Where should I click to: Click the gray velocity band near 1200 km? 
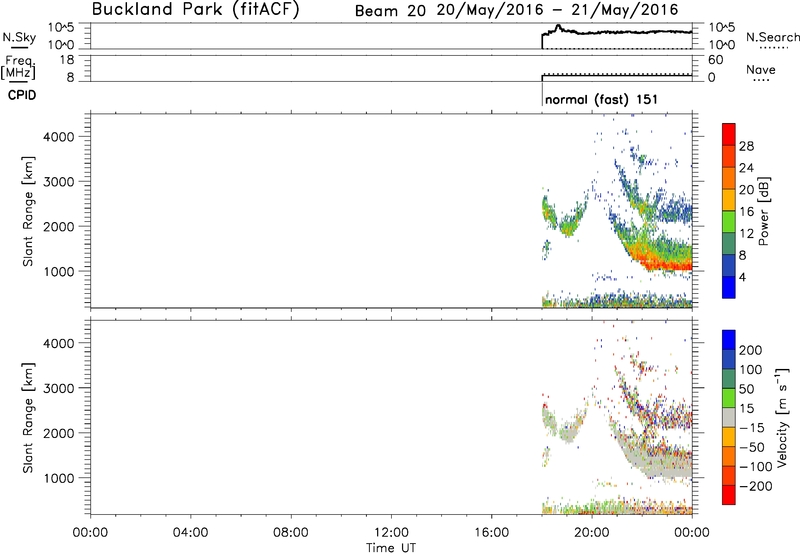tap(663, 465)
